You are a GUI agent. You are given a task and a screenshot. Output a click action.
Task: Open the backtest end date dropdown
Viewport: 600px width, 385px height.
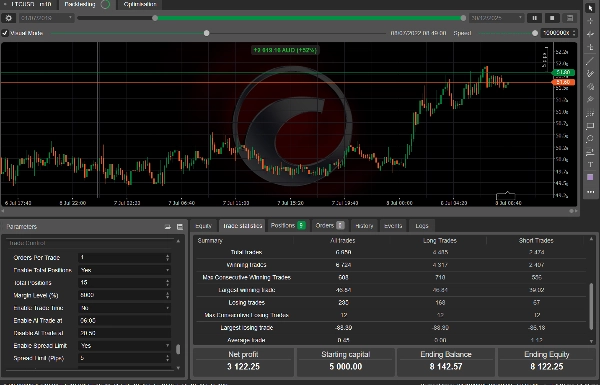(496, 18)
